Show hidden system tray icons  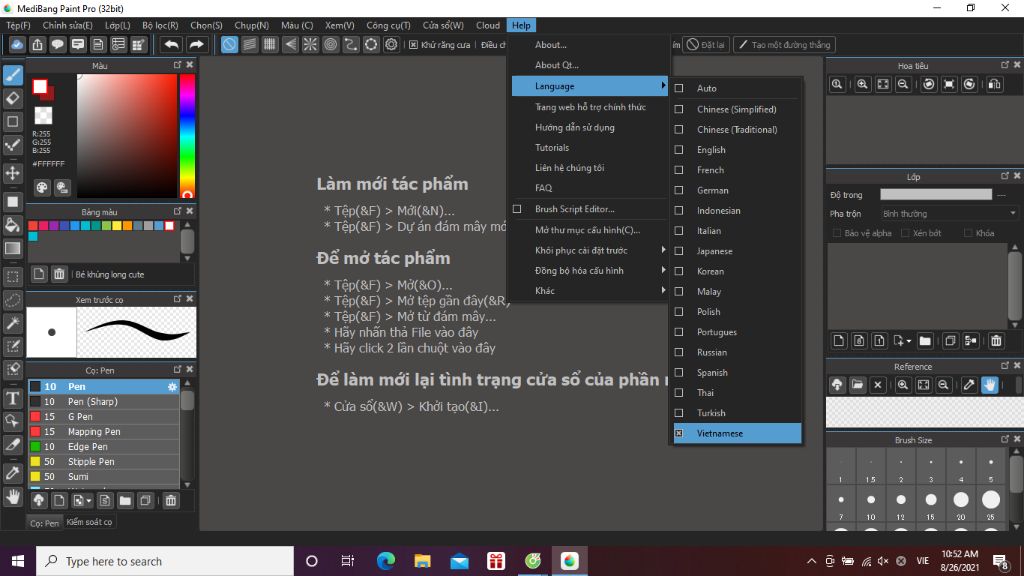pyautogui.click(x=811, y=561)
